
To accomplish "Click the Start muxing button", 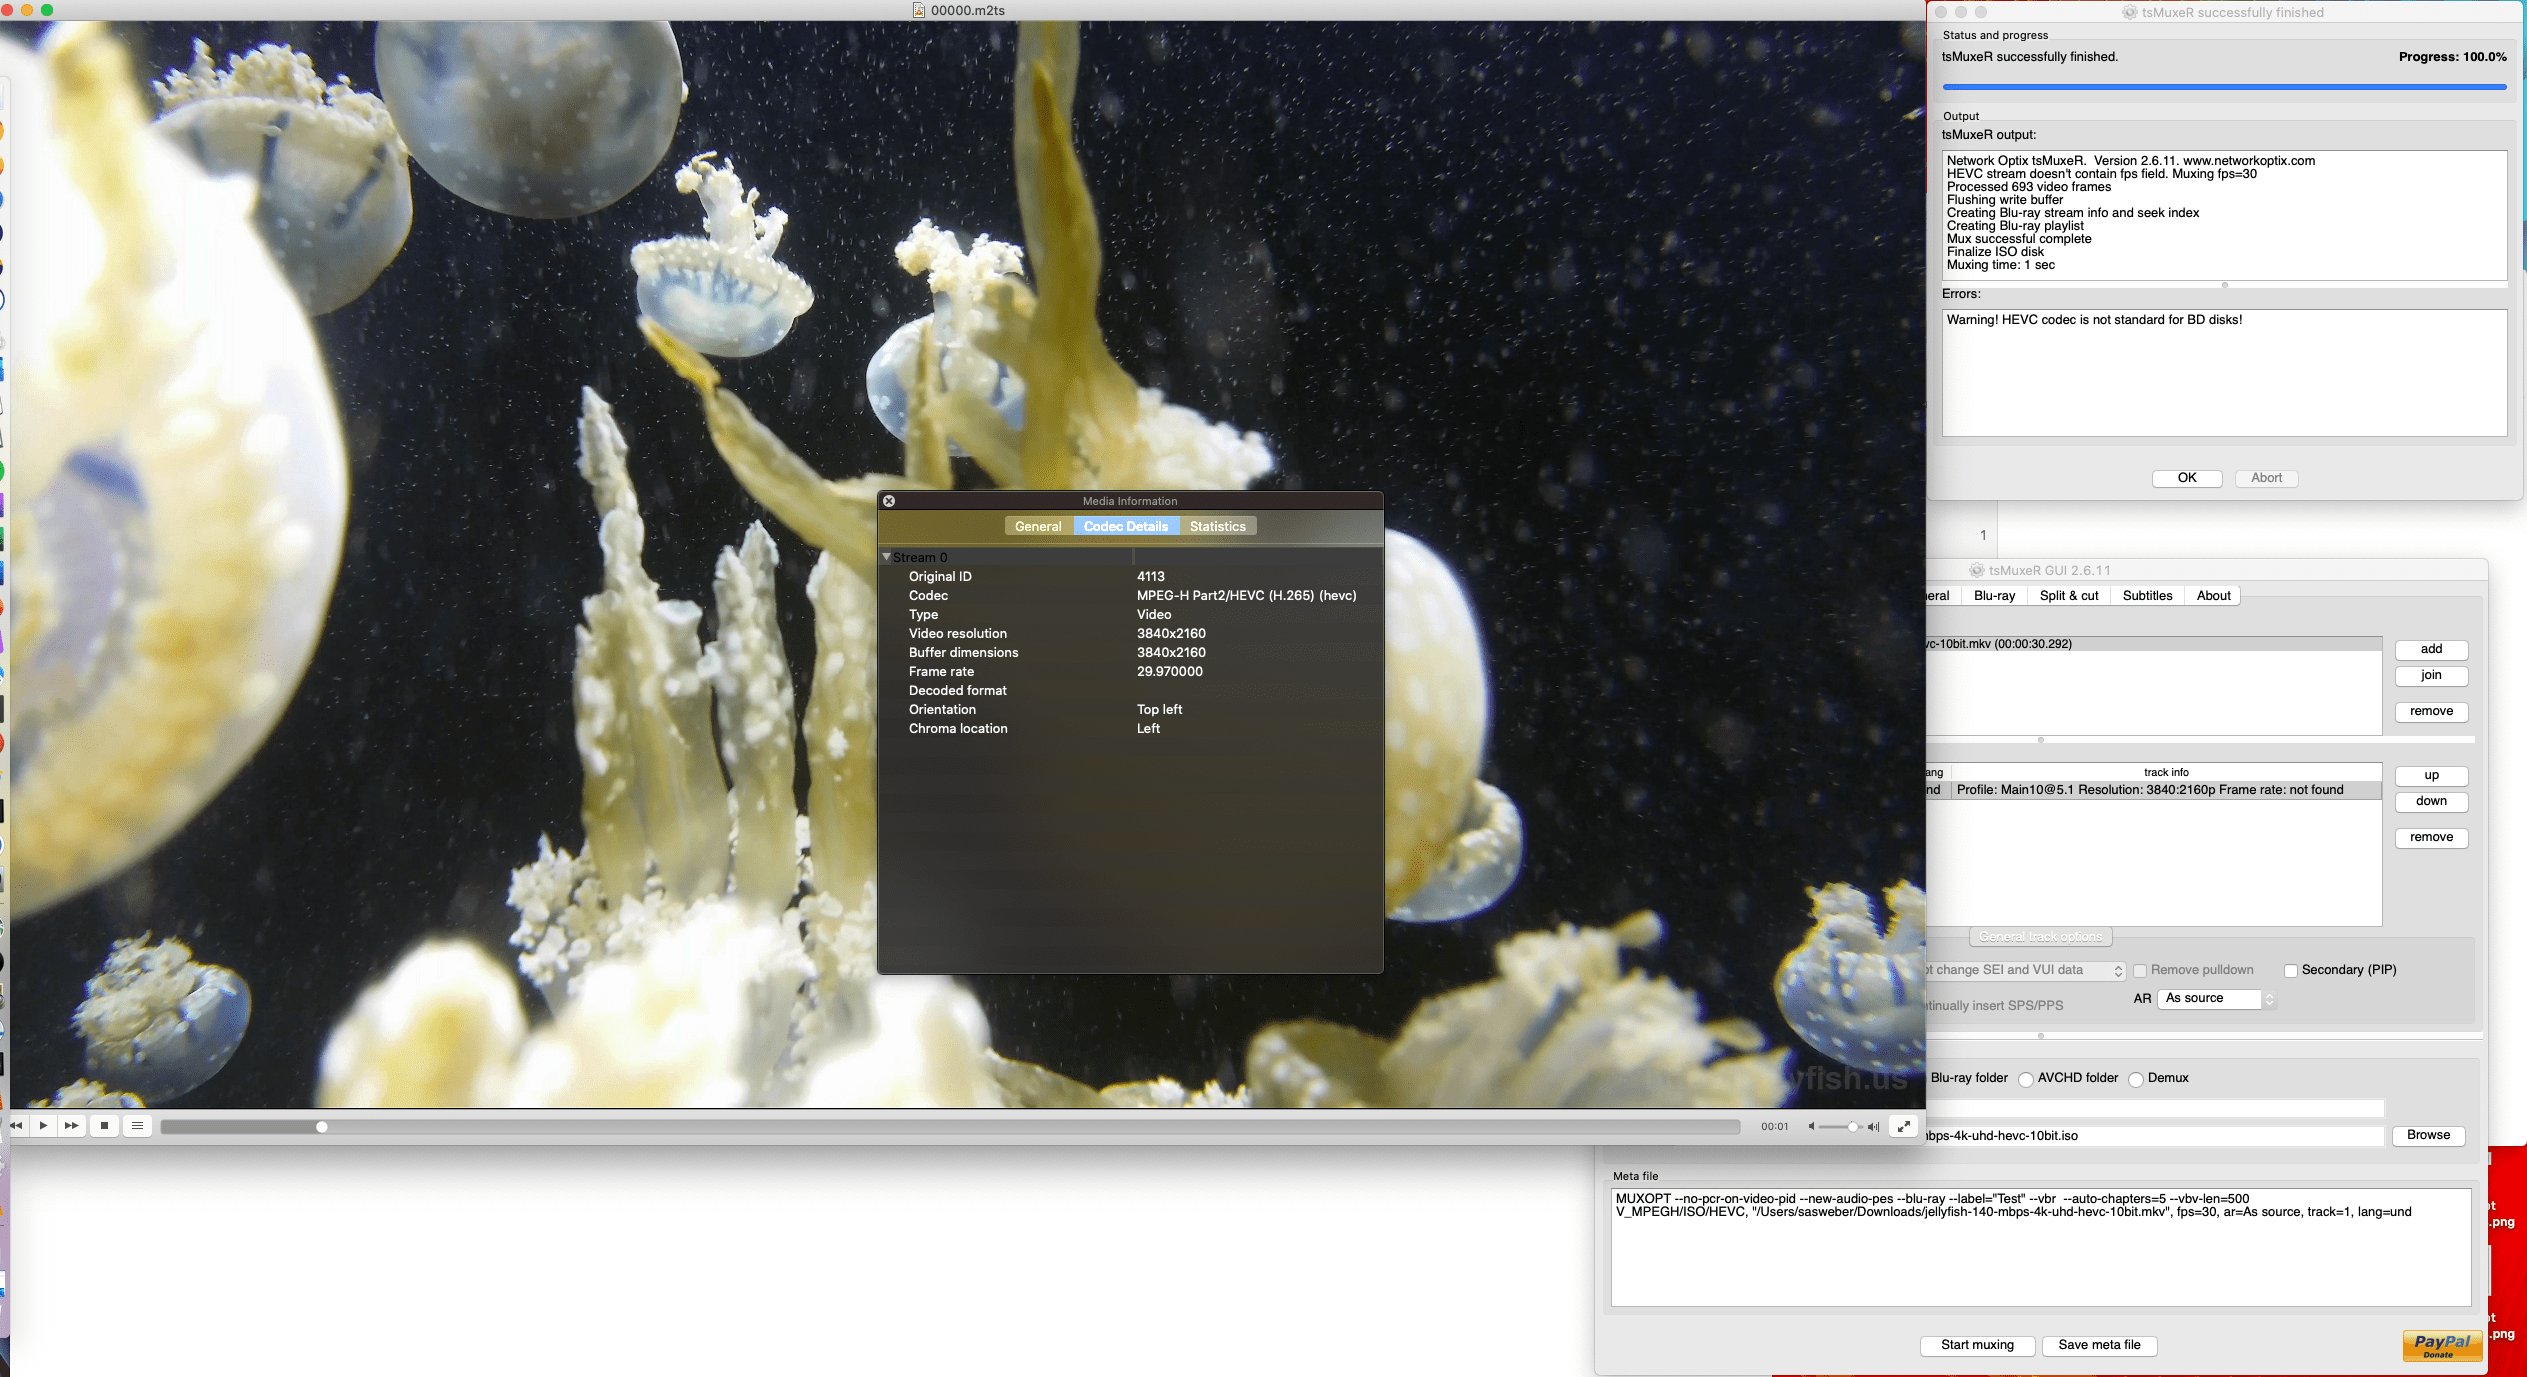I will point(1977,1345).
